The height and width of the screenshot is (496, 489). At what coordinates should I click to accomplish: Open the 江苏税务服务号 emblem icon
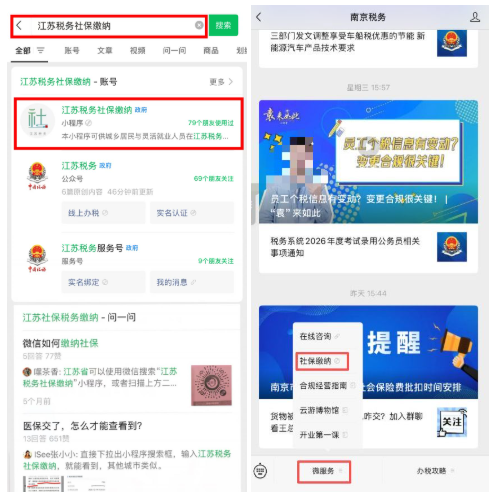pyautogui.click(x=37, y=259)
